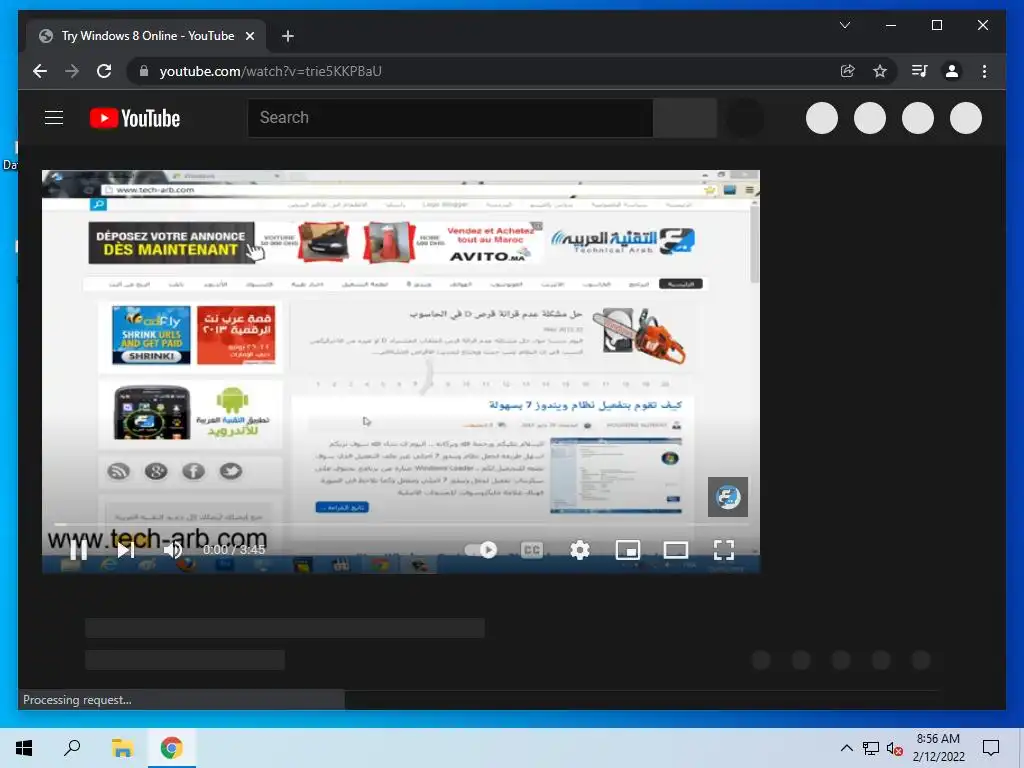Select the address bar URL
1024x768 pixels.
(x=271, y=71)
